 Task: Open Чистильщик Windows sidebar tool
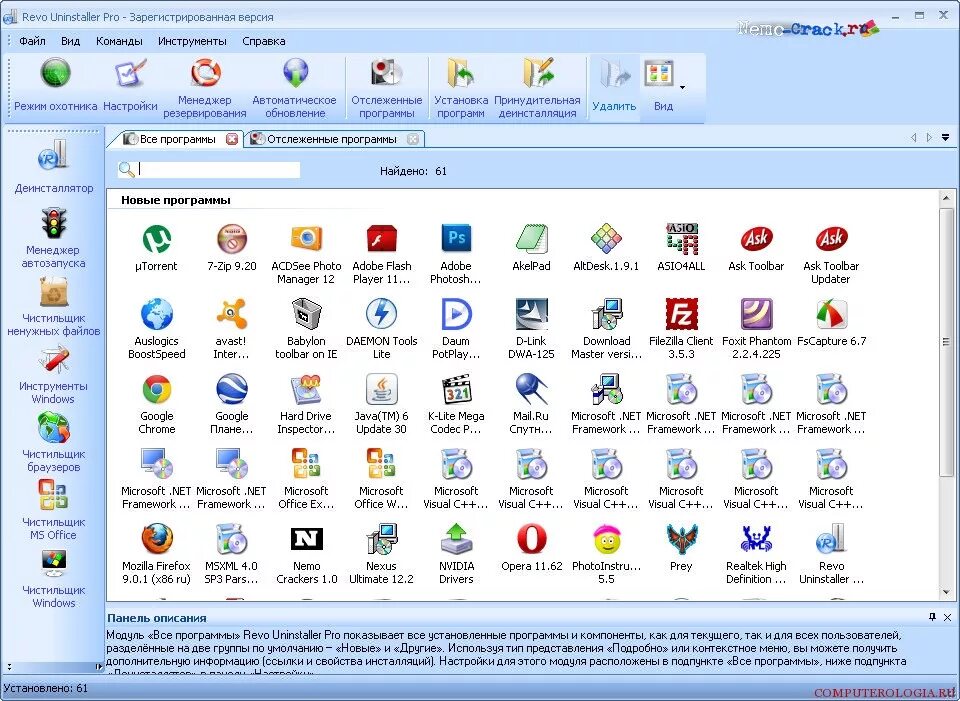53,579
